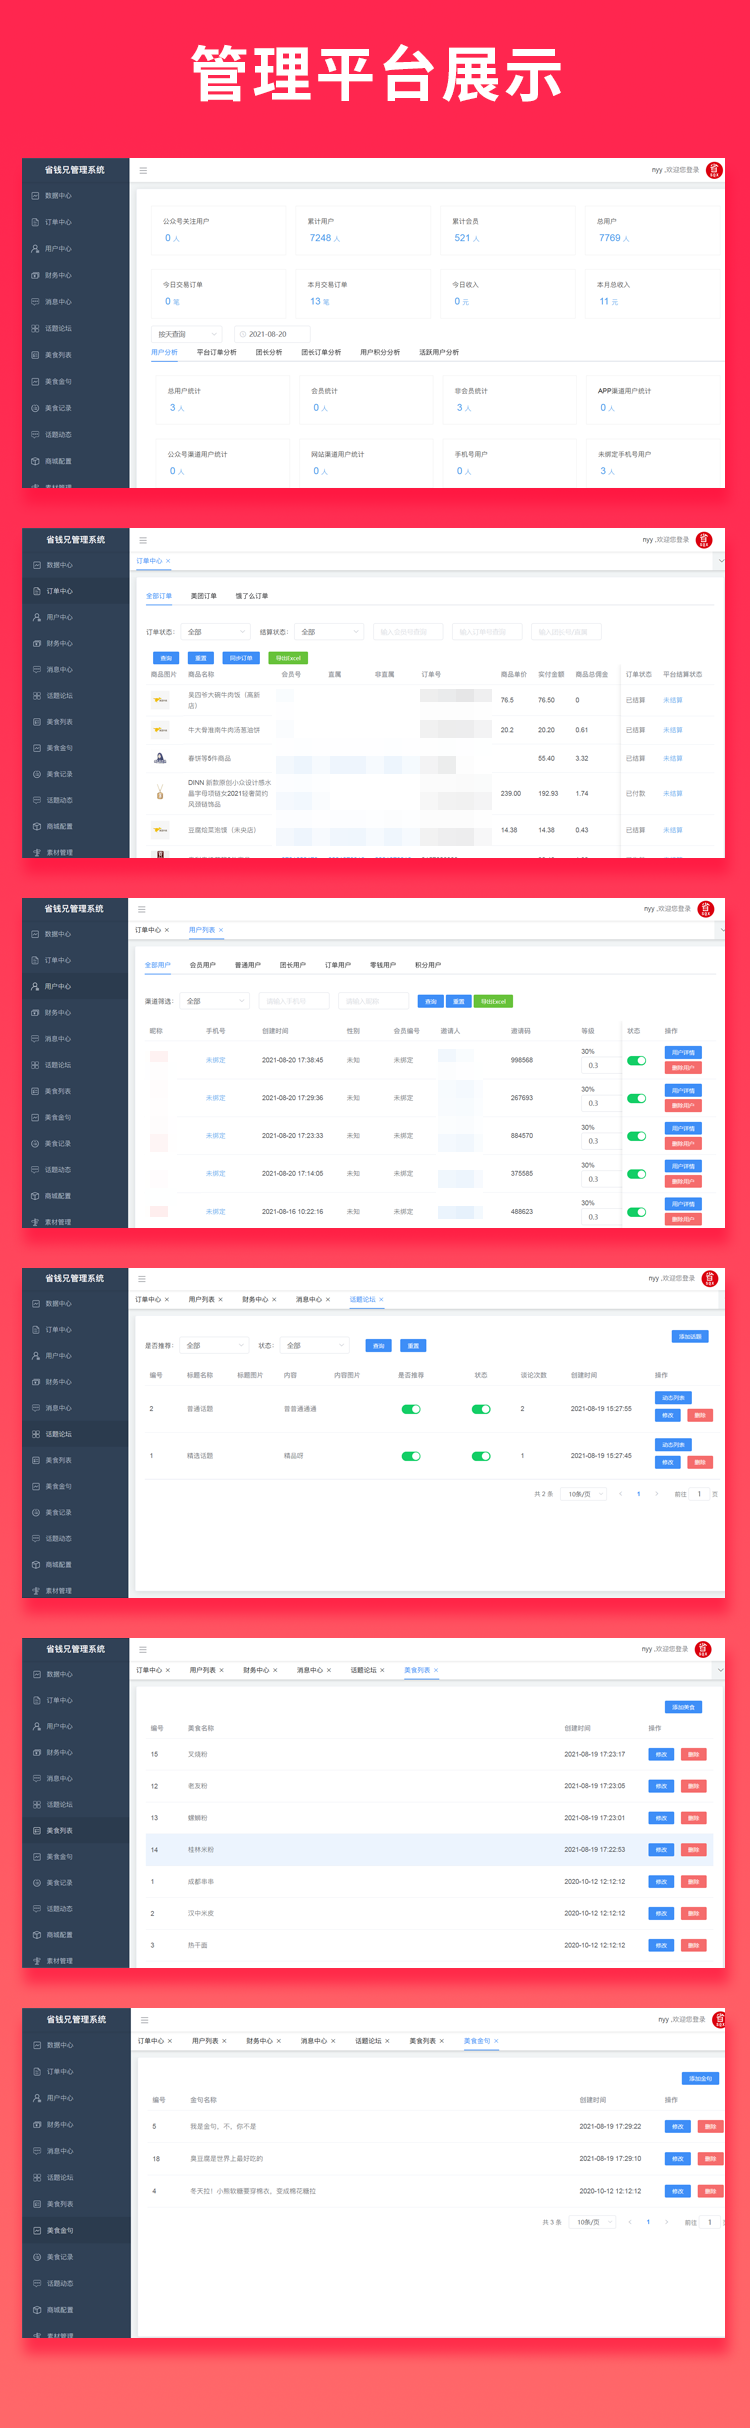Switch to 团长分析 tab on dashboard
This screenshot has width=750, height=2428.
click(x=268, y=352)
